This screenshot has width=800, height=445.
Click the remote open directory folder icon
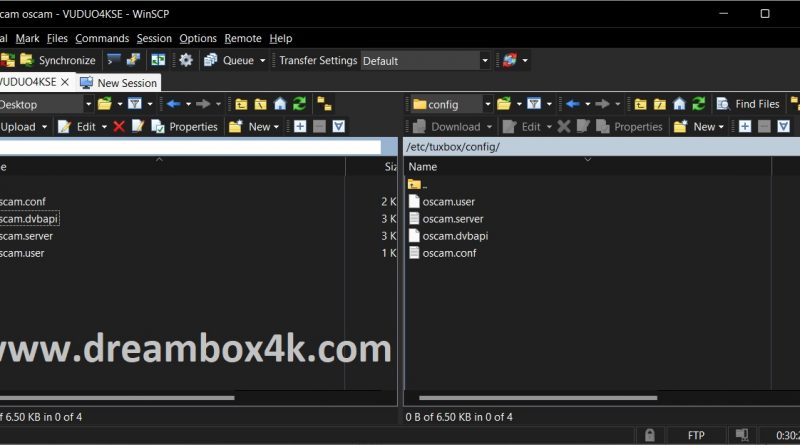[504, 104]
